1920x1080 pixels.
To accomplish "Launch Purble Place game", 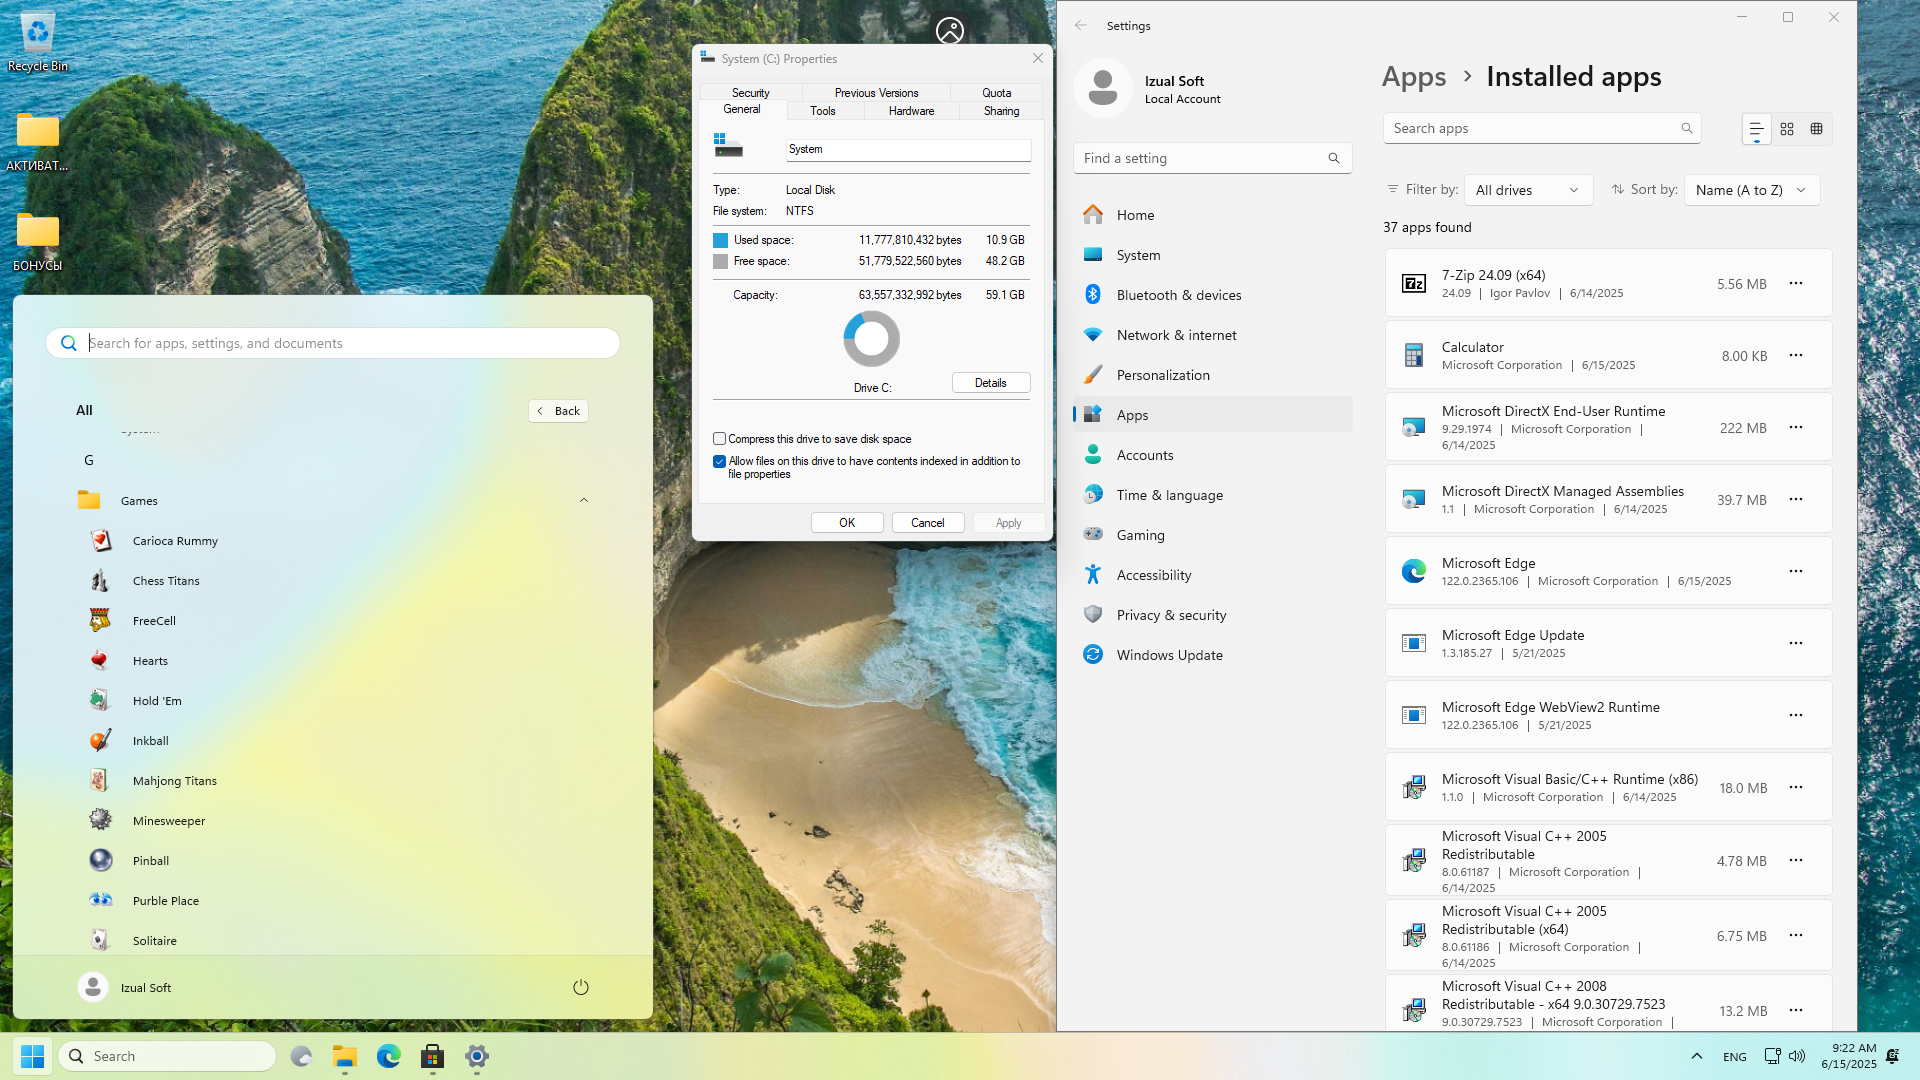I will point(165,901).
